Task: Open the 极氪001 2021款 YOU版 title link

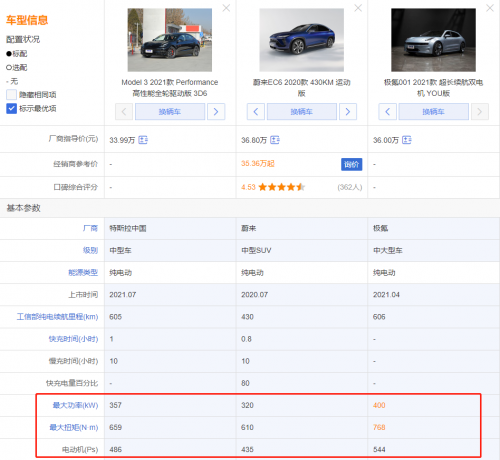Action: click(x=433, y=88)
